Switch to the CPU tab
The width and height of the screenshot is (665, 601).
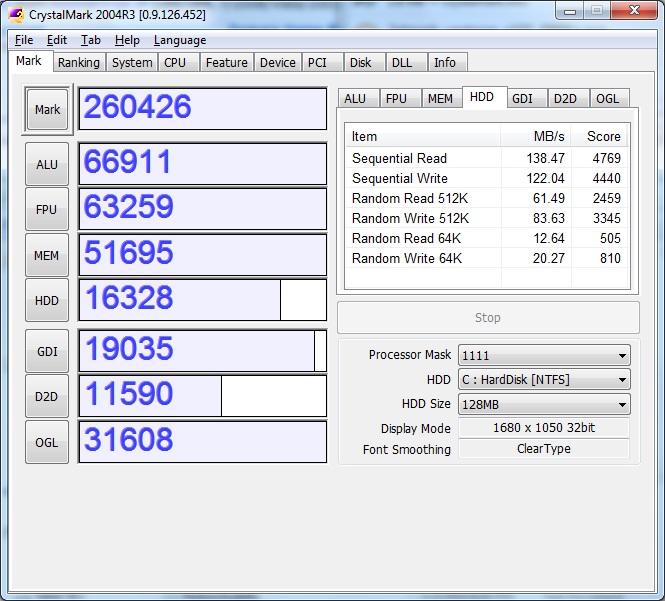coord(179,62)
